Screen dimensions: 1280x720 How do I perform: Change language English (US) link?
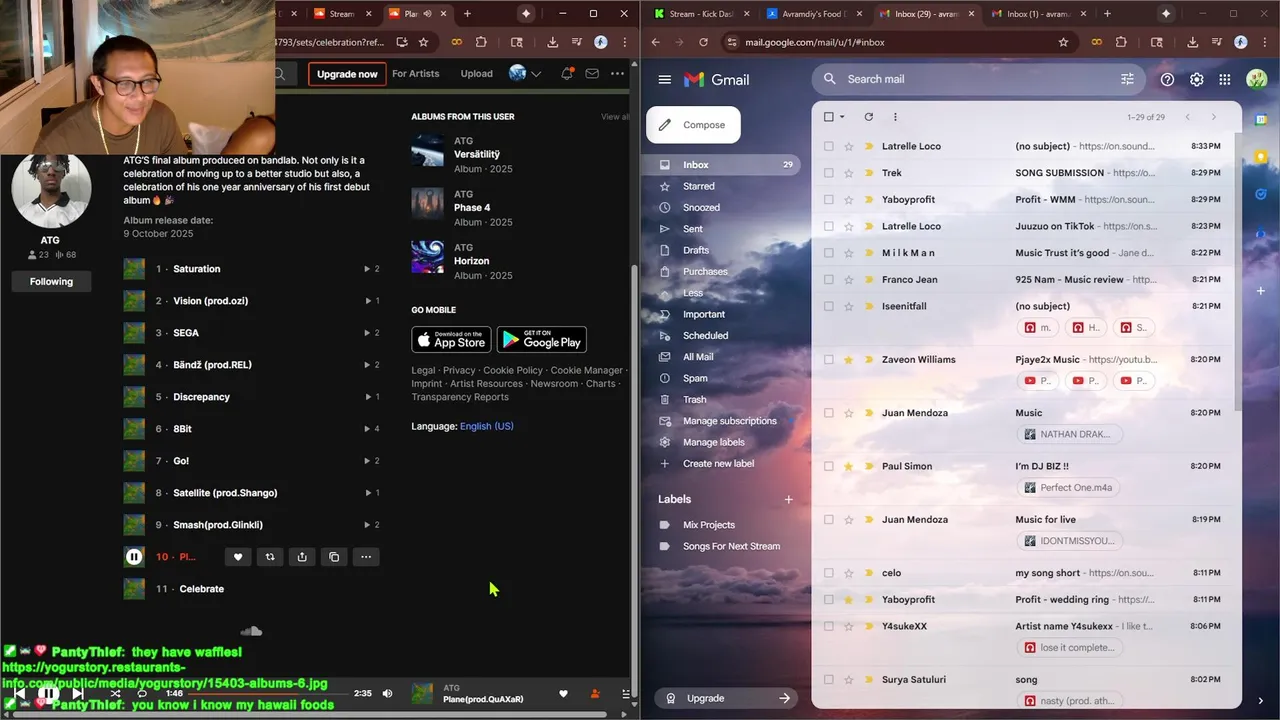tap(487, 426)
